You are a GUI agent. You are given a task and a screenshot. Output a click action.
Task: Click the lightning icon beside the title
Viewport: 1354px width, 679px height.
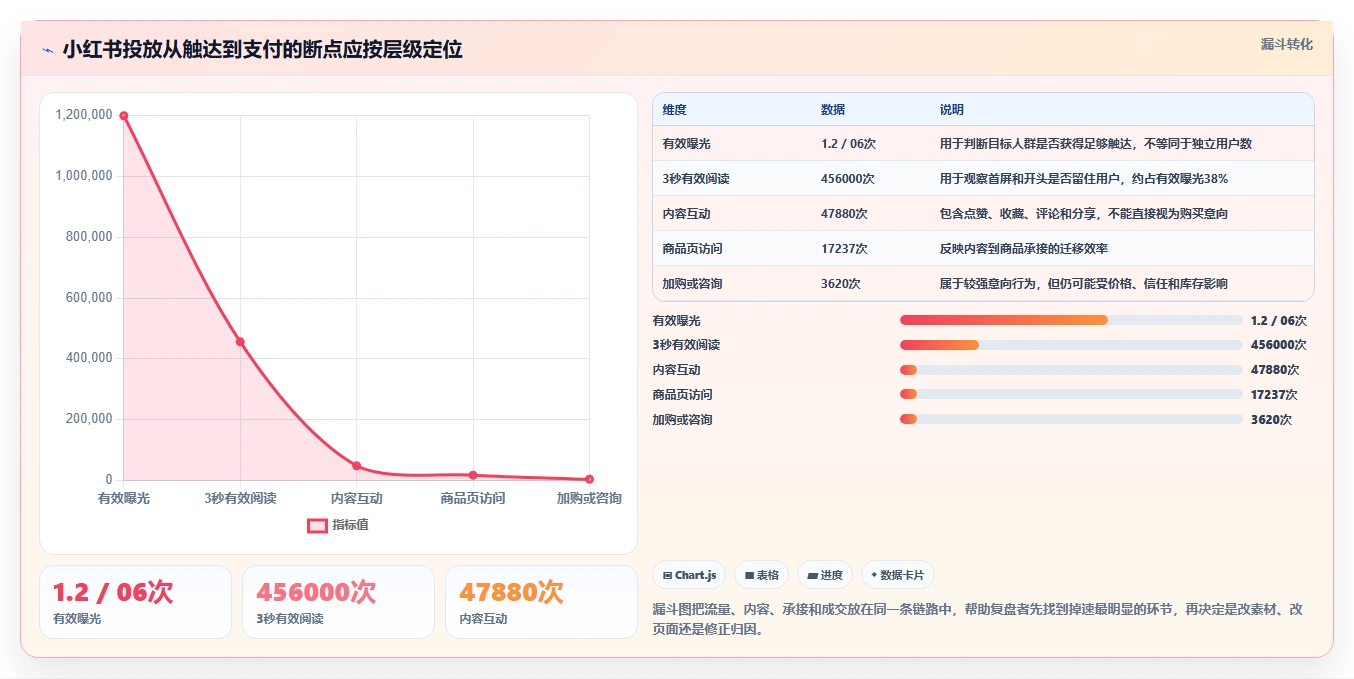(47, 50)
